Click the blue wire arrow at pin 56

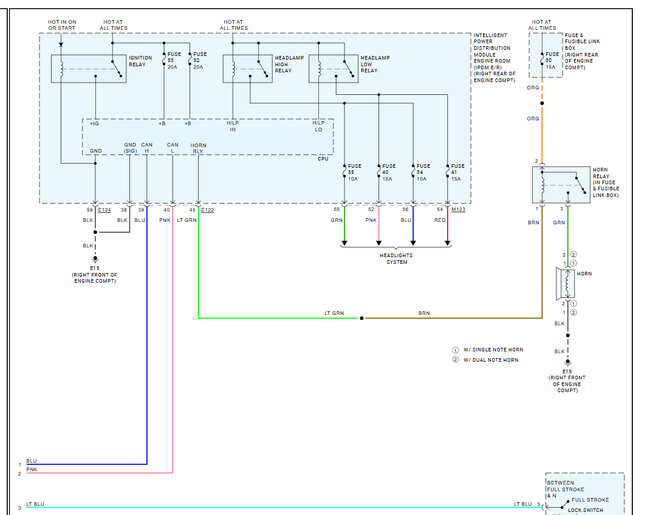(x=413, y=243)
